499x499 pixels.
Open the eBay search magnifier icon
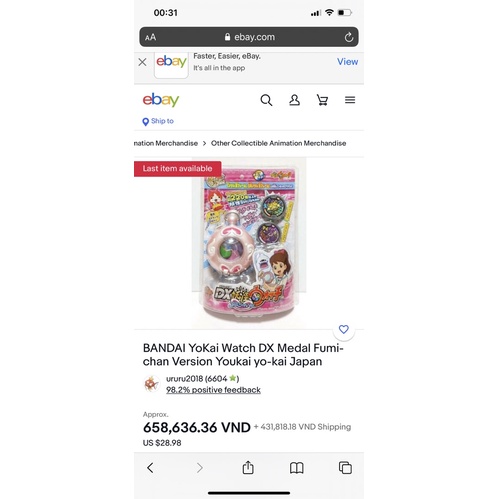pyautogui.click(x=266, y=100)
